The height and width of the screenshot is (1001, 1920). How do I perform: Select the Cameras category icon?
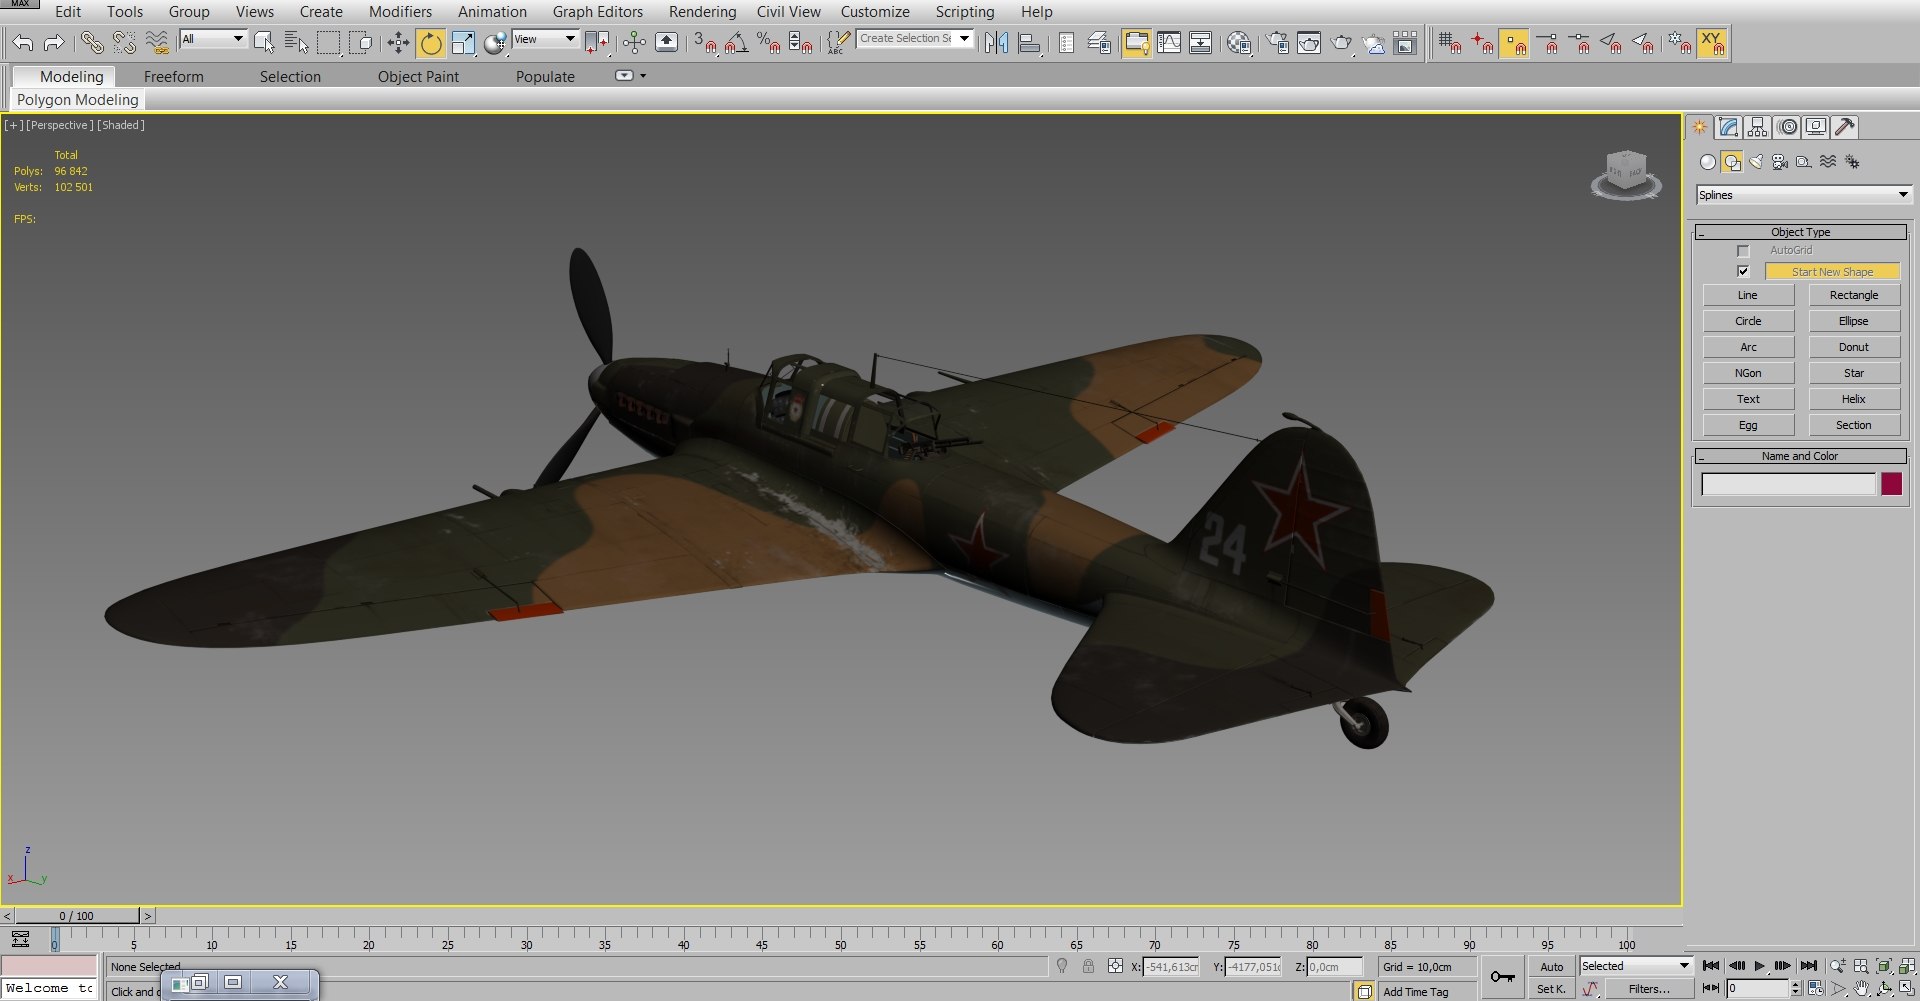click(1780, 162)
